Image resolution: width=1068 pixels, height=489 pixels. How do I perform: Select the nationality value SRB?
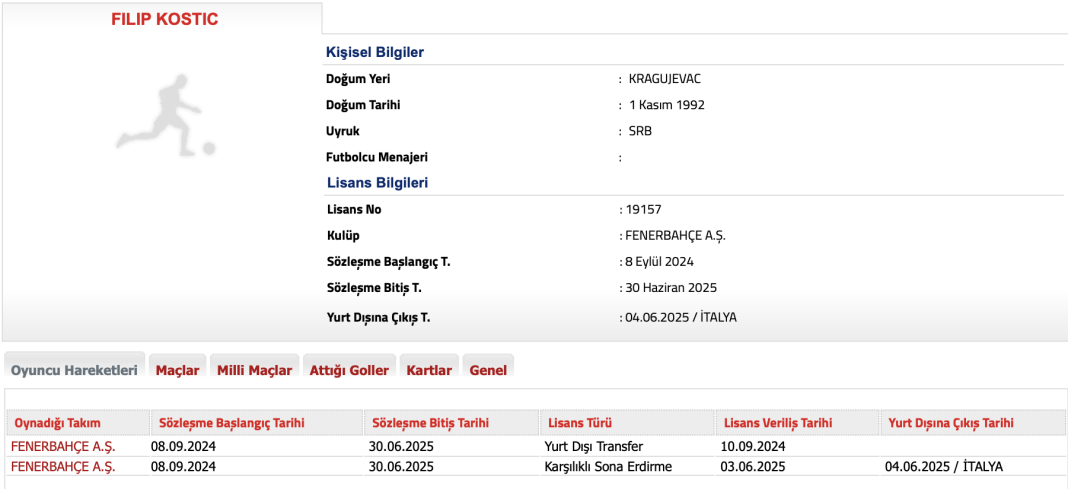(640, 131)
